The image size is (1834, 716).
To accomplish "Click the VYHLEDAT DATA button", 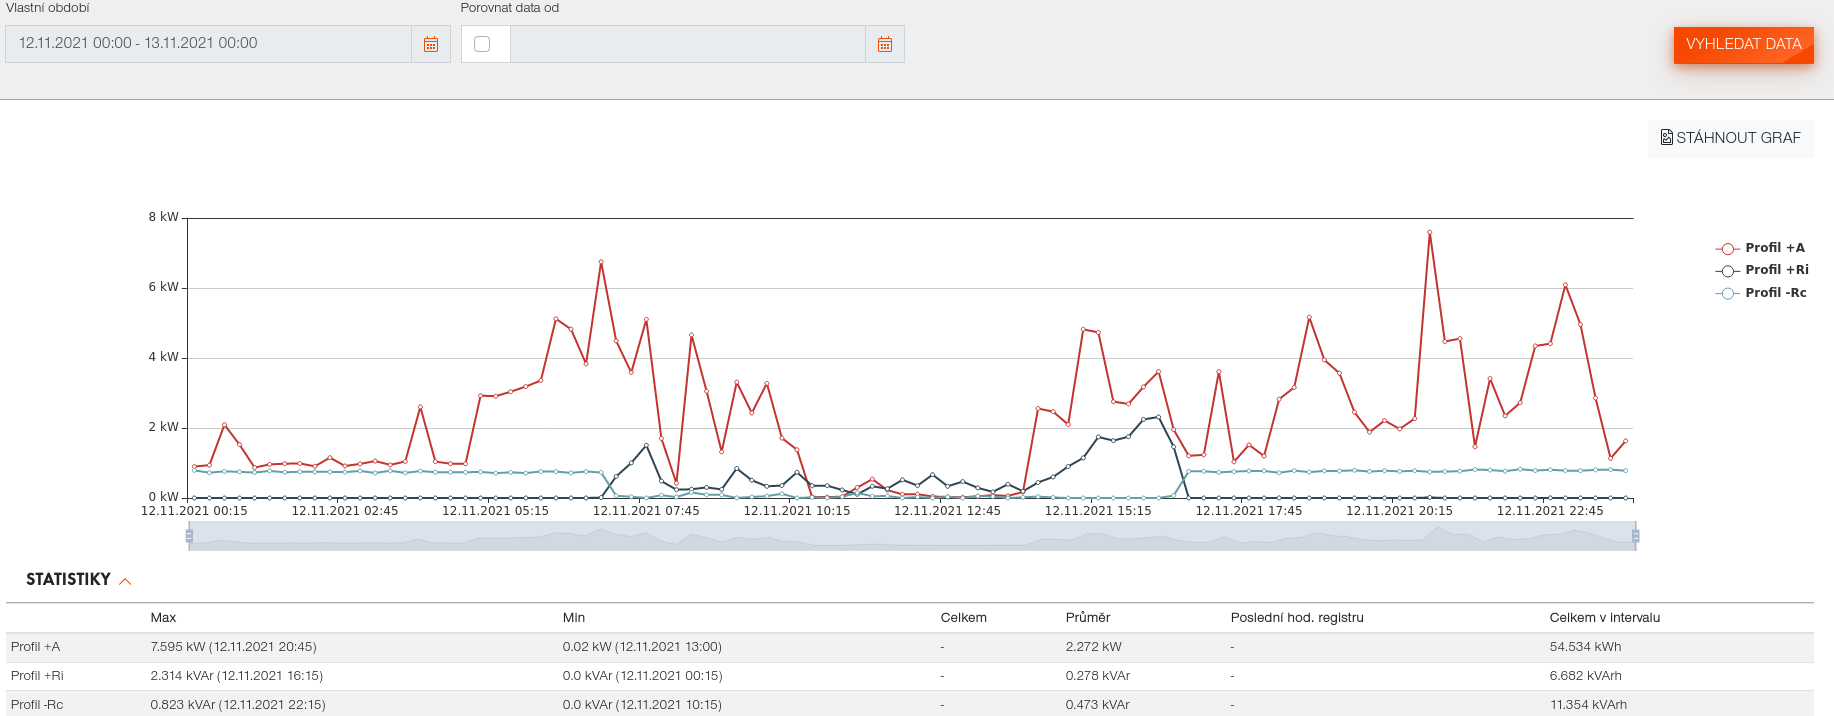I will pyautogui.click(x=1743, y=44).
